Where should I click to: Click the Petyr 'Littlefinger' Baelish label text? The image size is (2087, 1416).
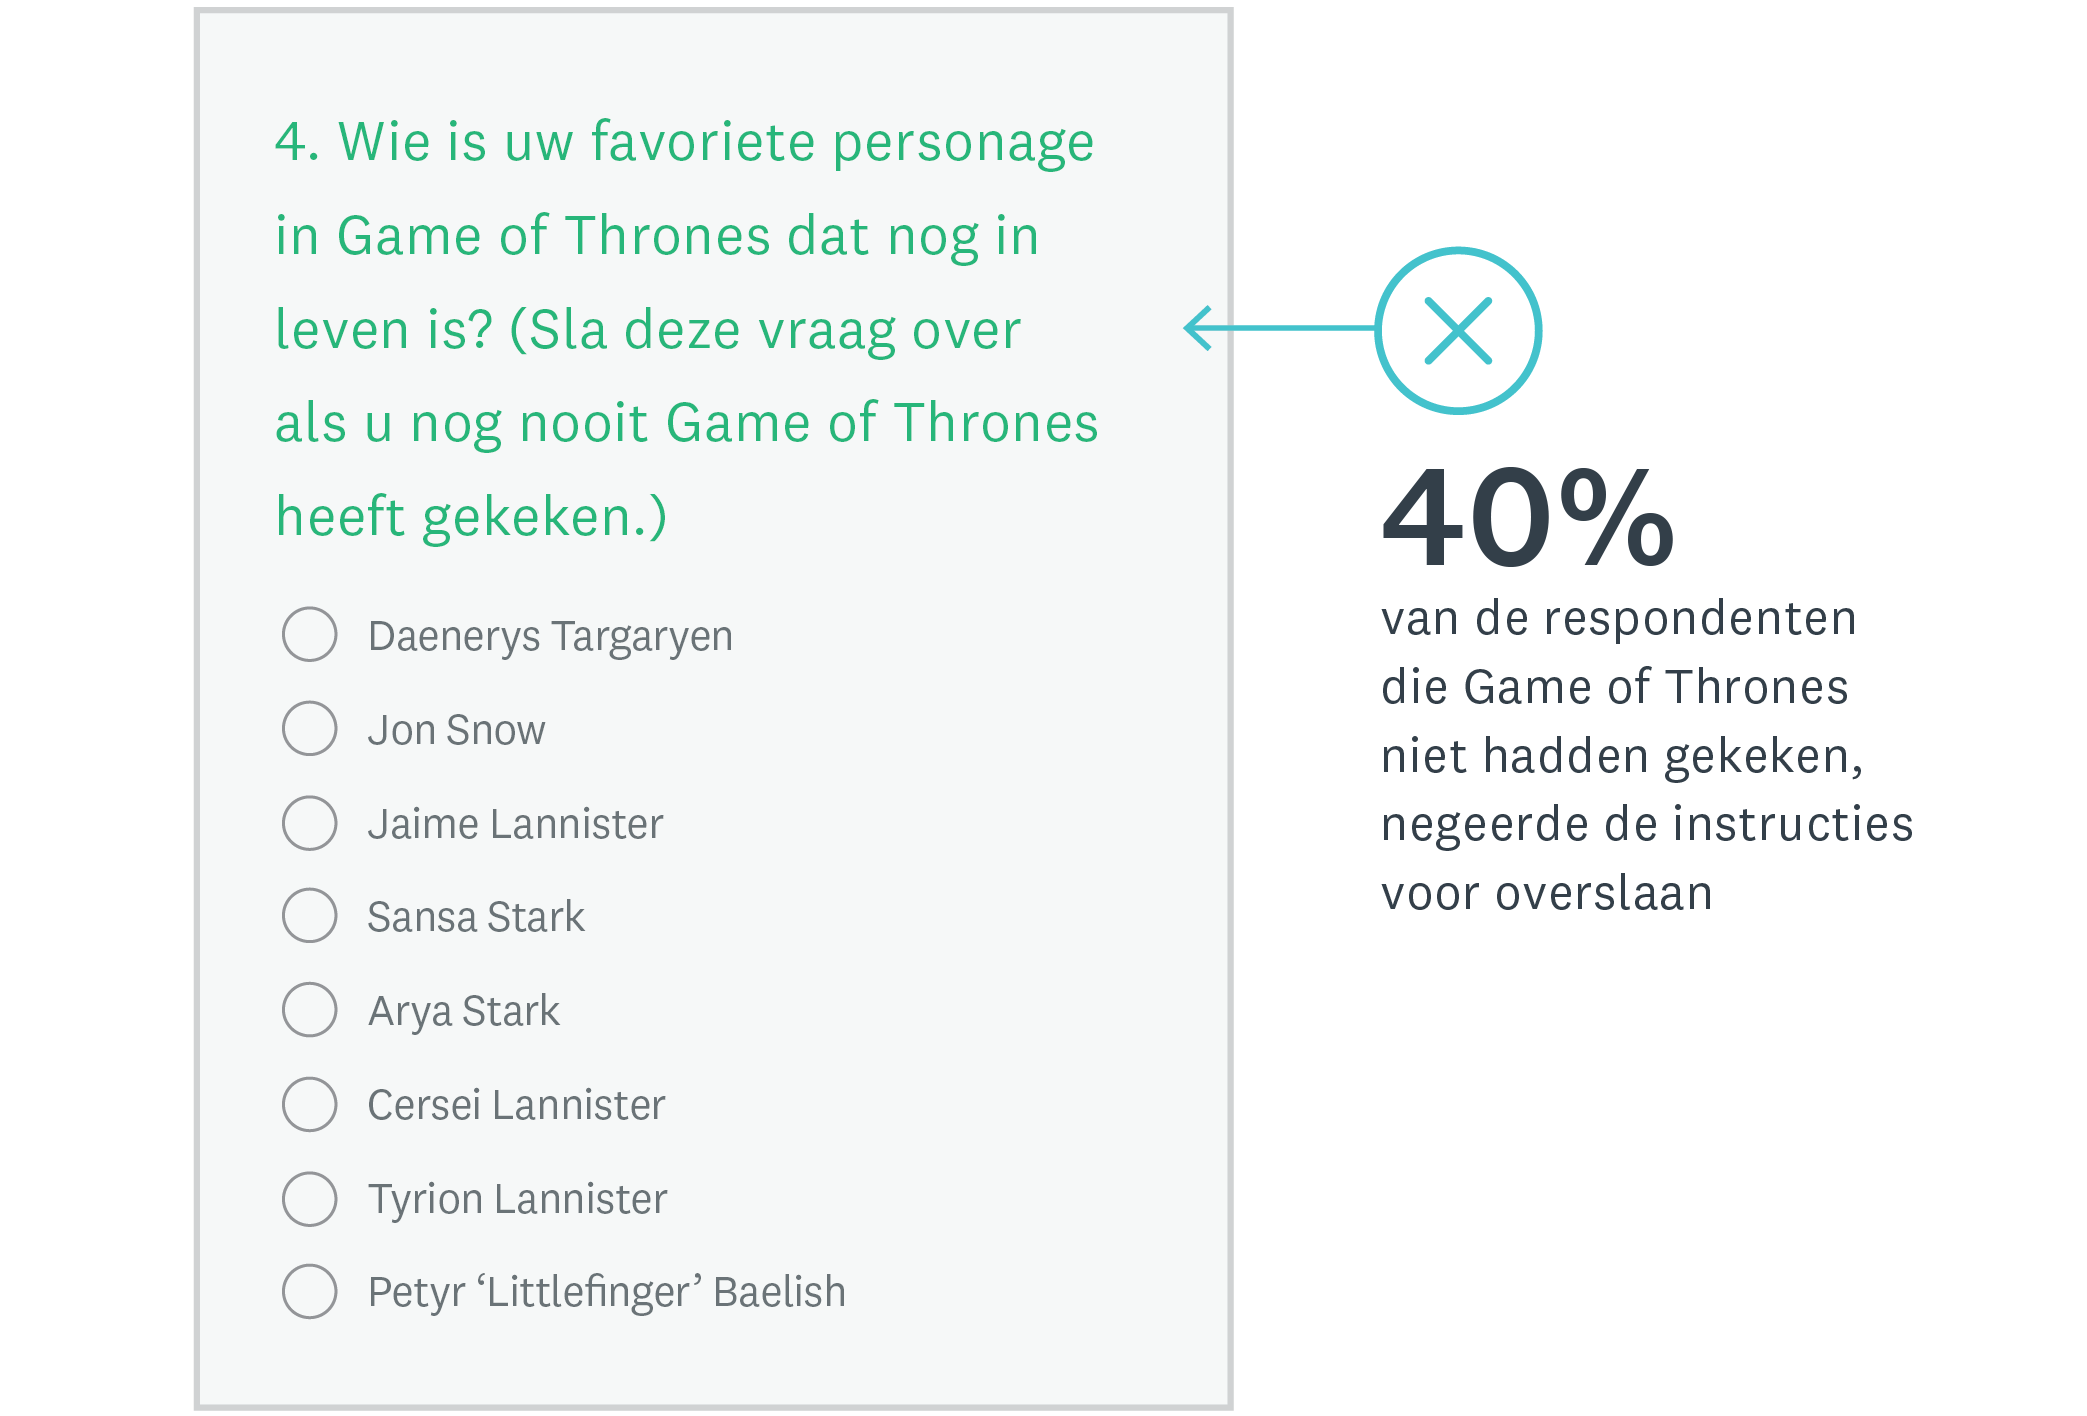tap(607, 1292)
